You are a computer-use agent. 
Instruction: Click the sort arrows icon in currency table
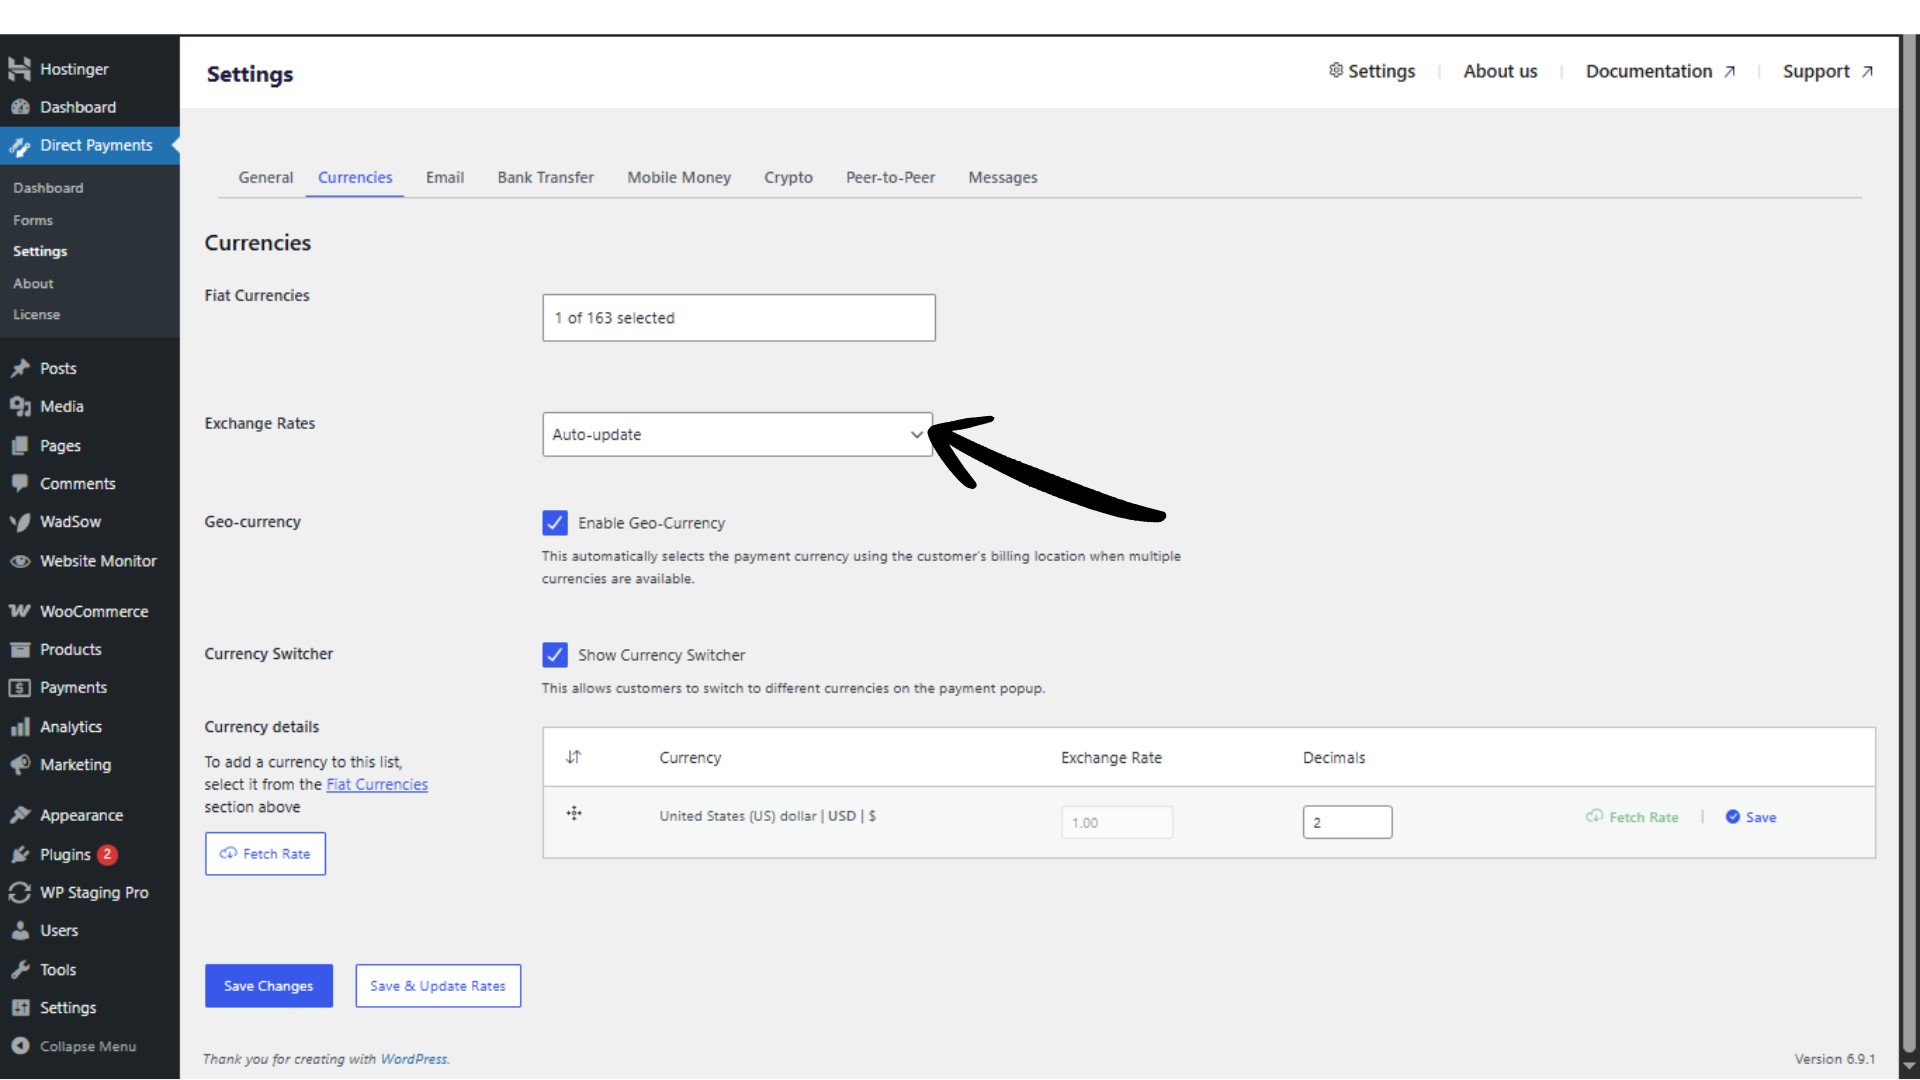point(573,757)
